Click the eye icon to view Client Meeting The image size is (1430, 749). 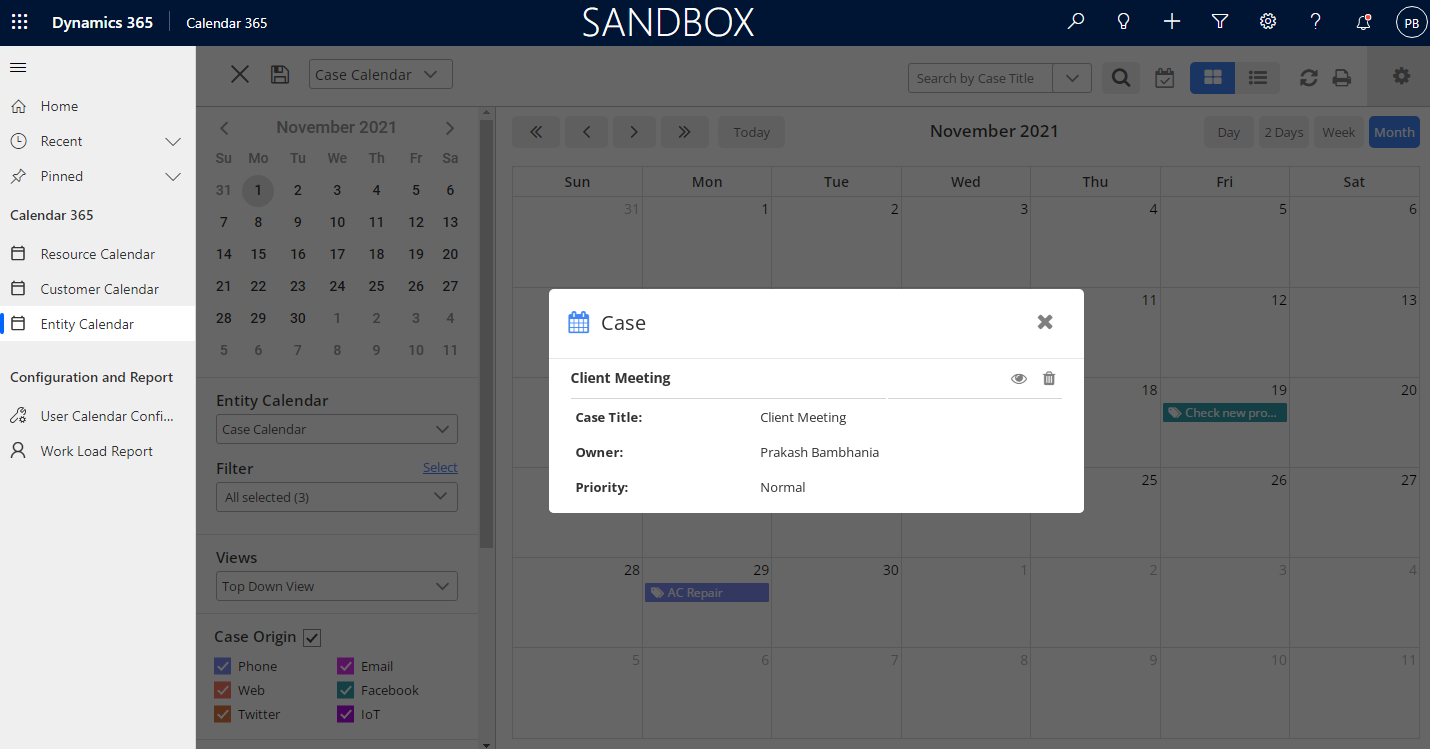[1018, 378]
